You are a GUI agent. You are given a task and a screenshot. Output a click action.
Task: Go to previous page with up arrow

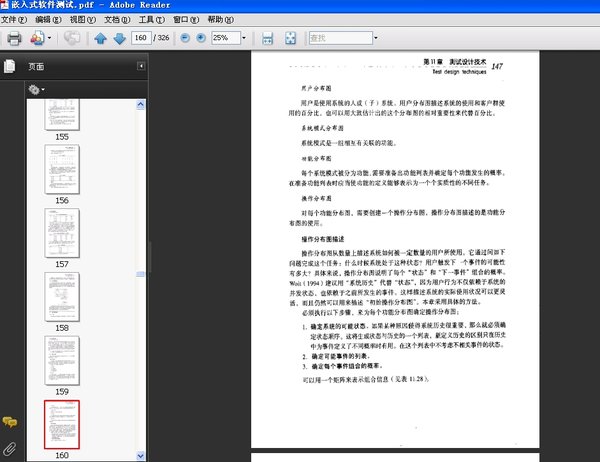[101, 38]
